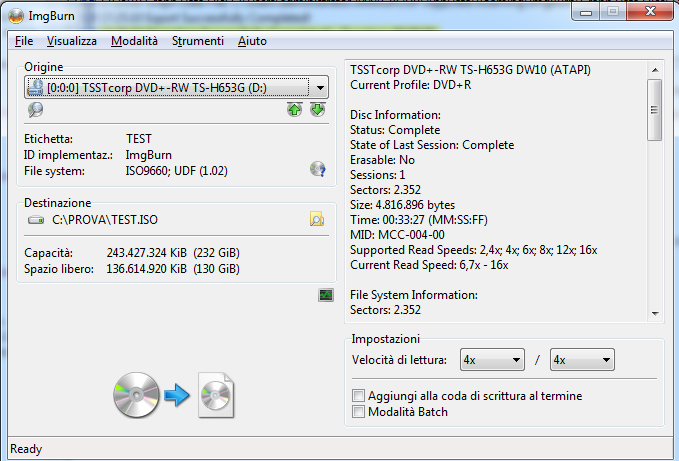This screenshot has height=461, width=679.
Task: Click the disc help icon beside File system
Action: pyautogui.click(x=317, y=169)
